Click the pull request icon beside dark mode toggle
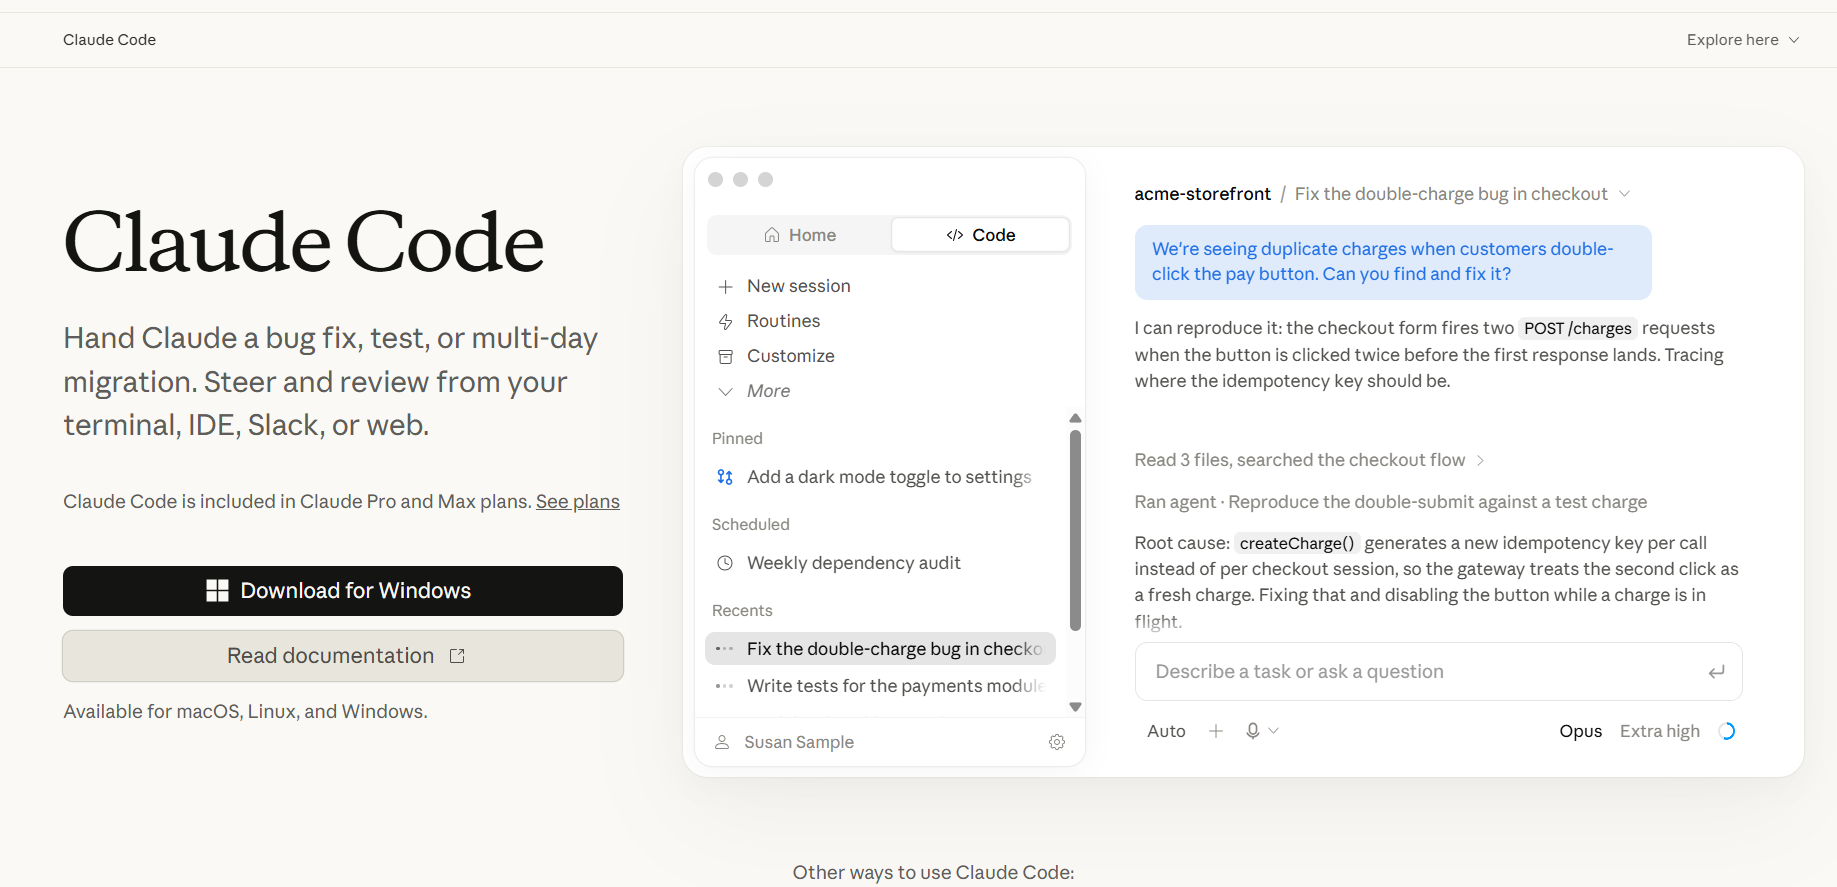Screen dimensions: 1837x887 click(725, 477)
